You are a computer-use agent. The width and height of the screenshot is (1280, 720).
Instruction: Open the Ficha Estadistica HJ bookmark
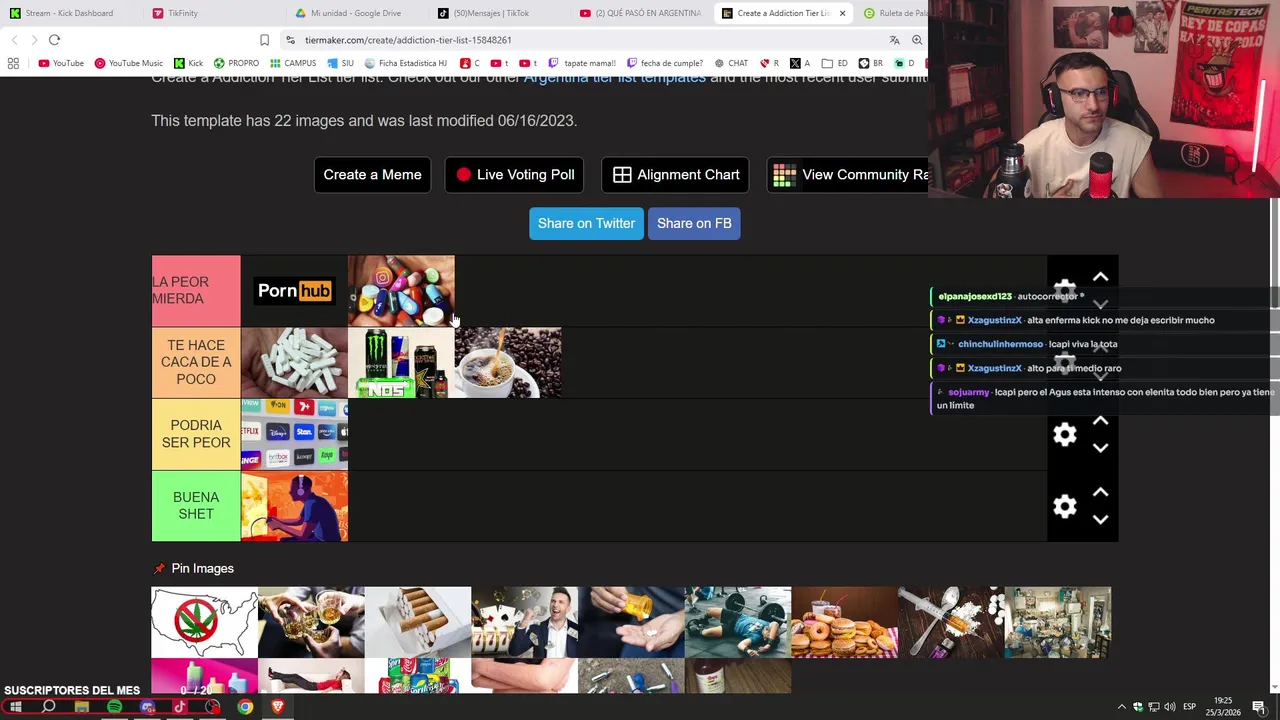click(405, 63)
